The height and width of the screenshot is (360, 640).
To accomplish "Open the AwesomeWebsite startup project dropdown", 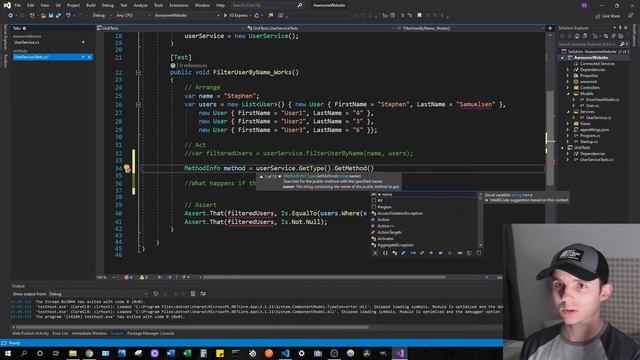I will [x=186, y=16].
